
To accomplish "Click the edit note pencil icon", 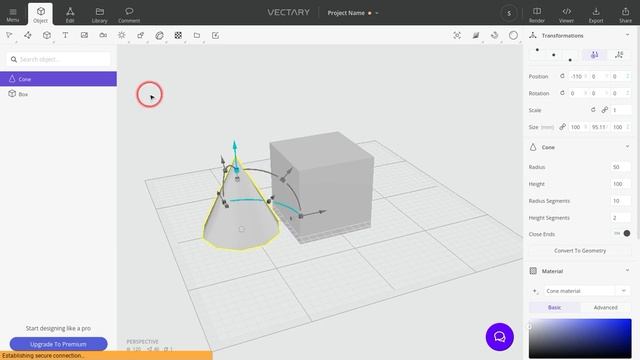I will click(216, 36).
